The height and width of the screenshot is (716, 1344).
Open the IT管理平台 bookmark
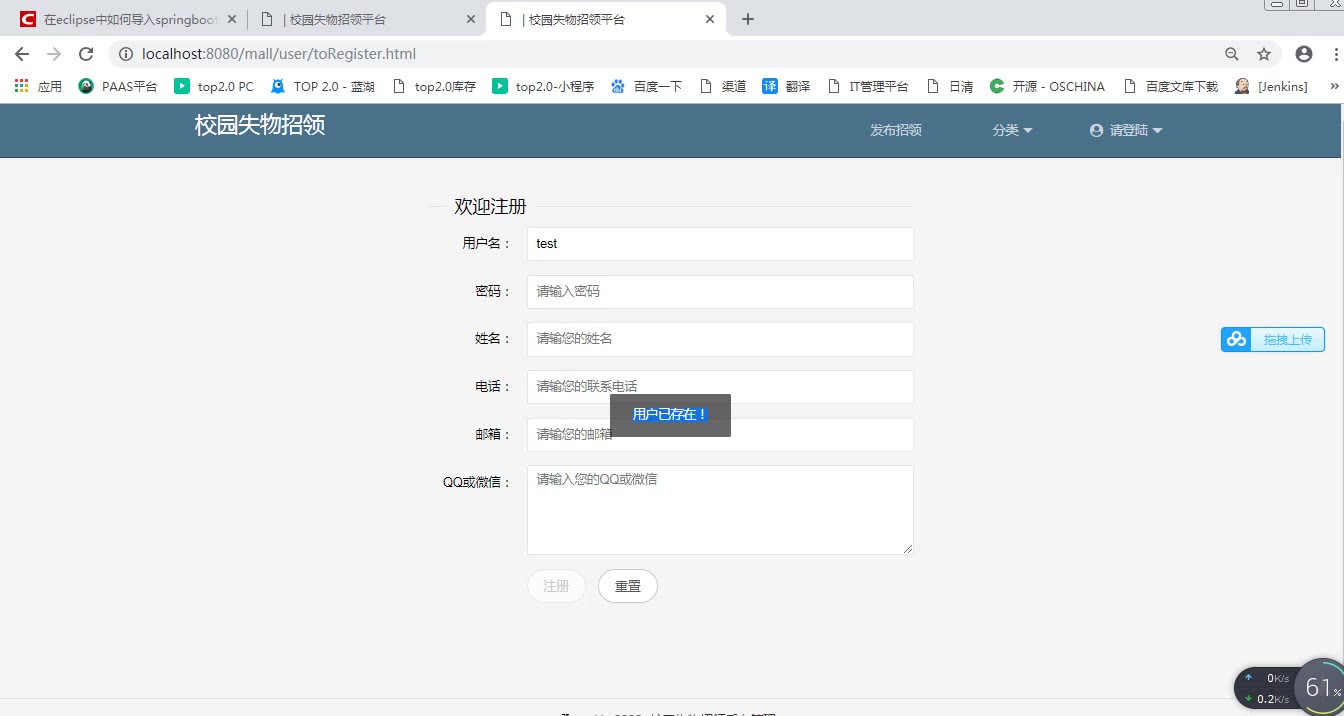tap(867, 87)
